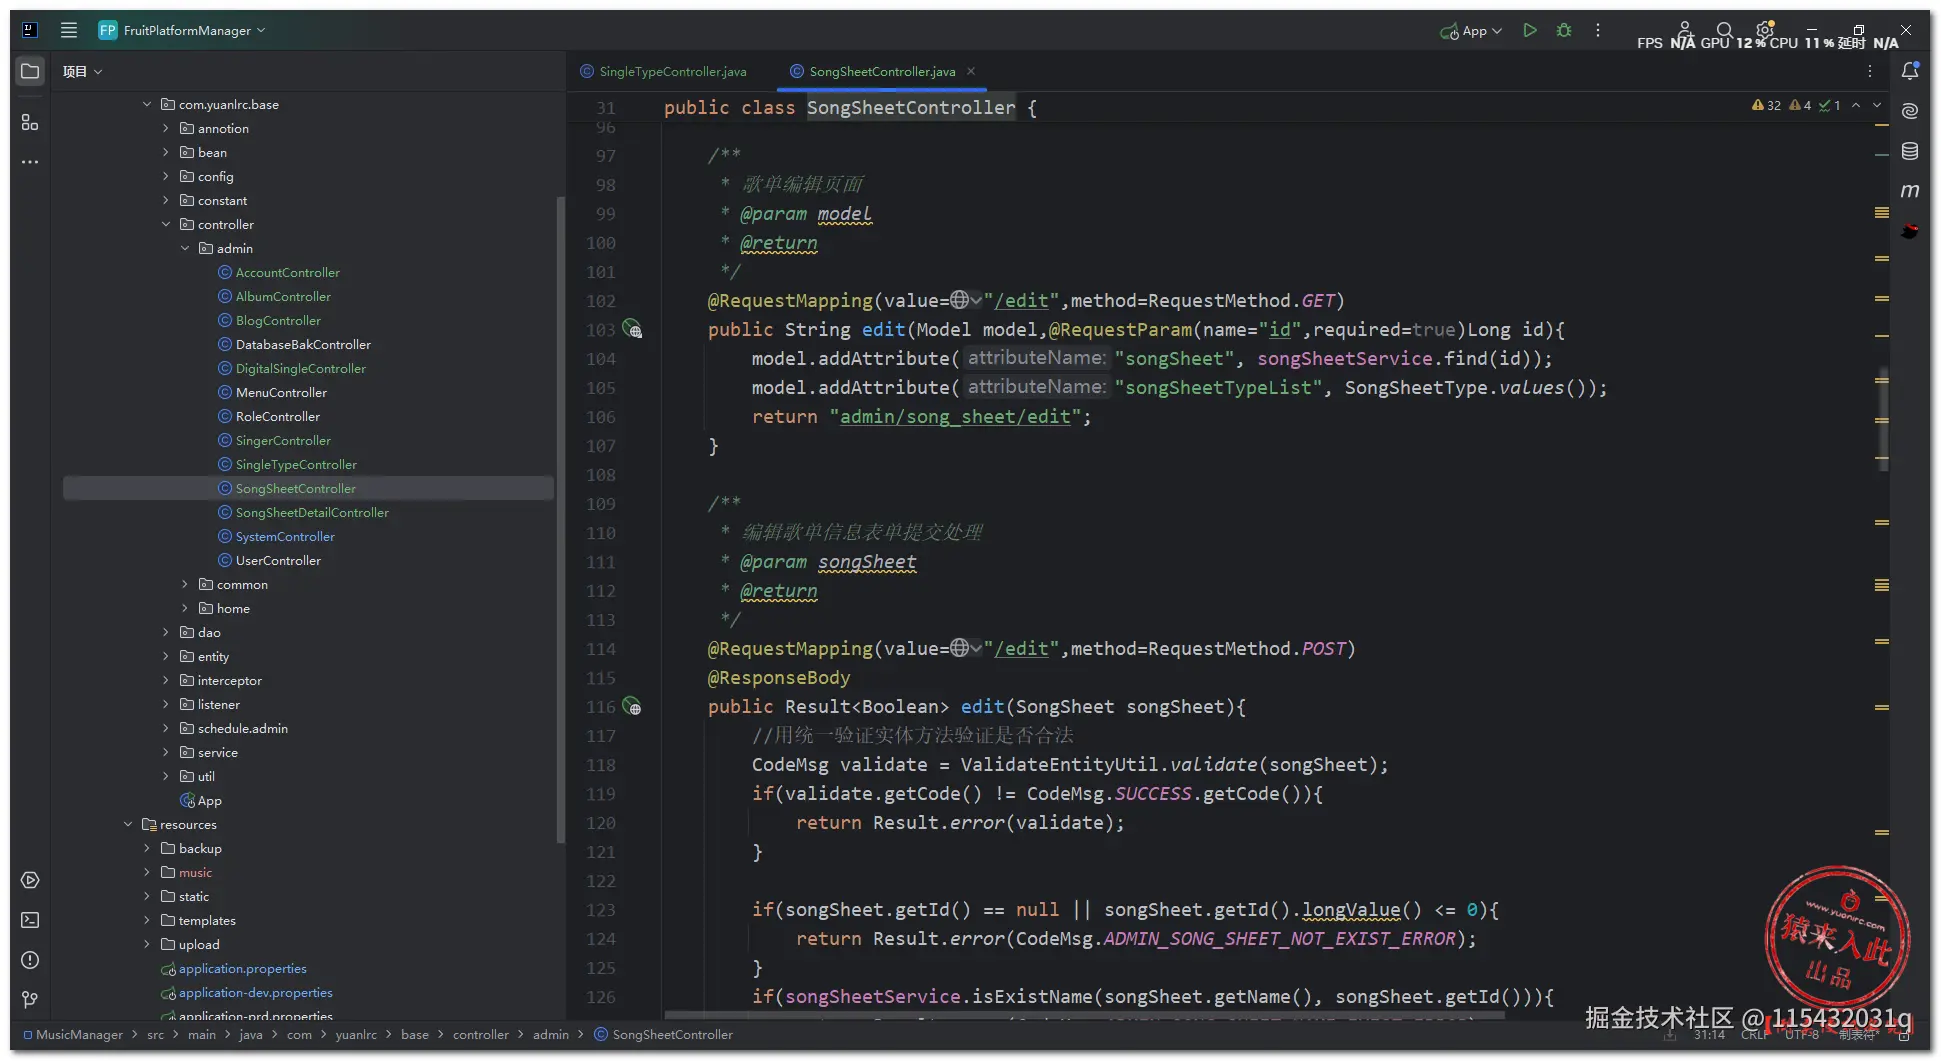Open IDE settings gear
The width and height of the screenshot is (1941, 1061).
pos(1765,30)
